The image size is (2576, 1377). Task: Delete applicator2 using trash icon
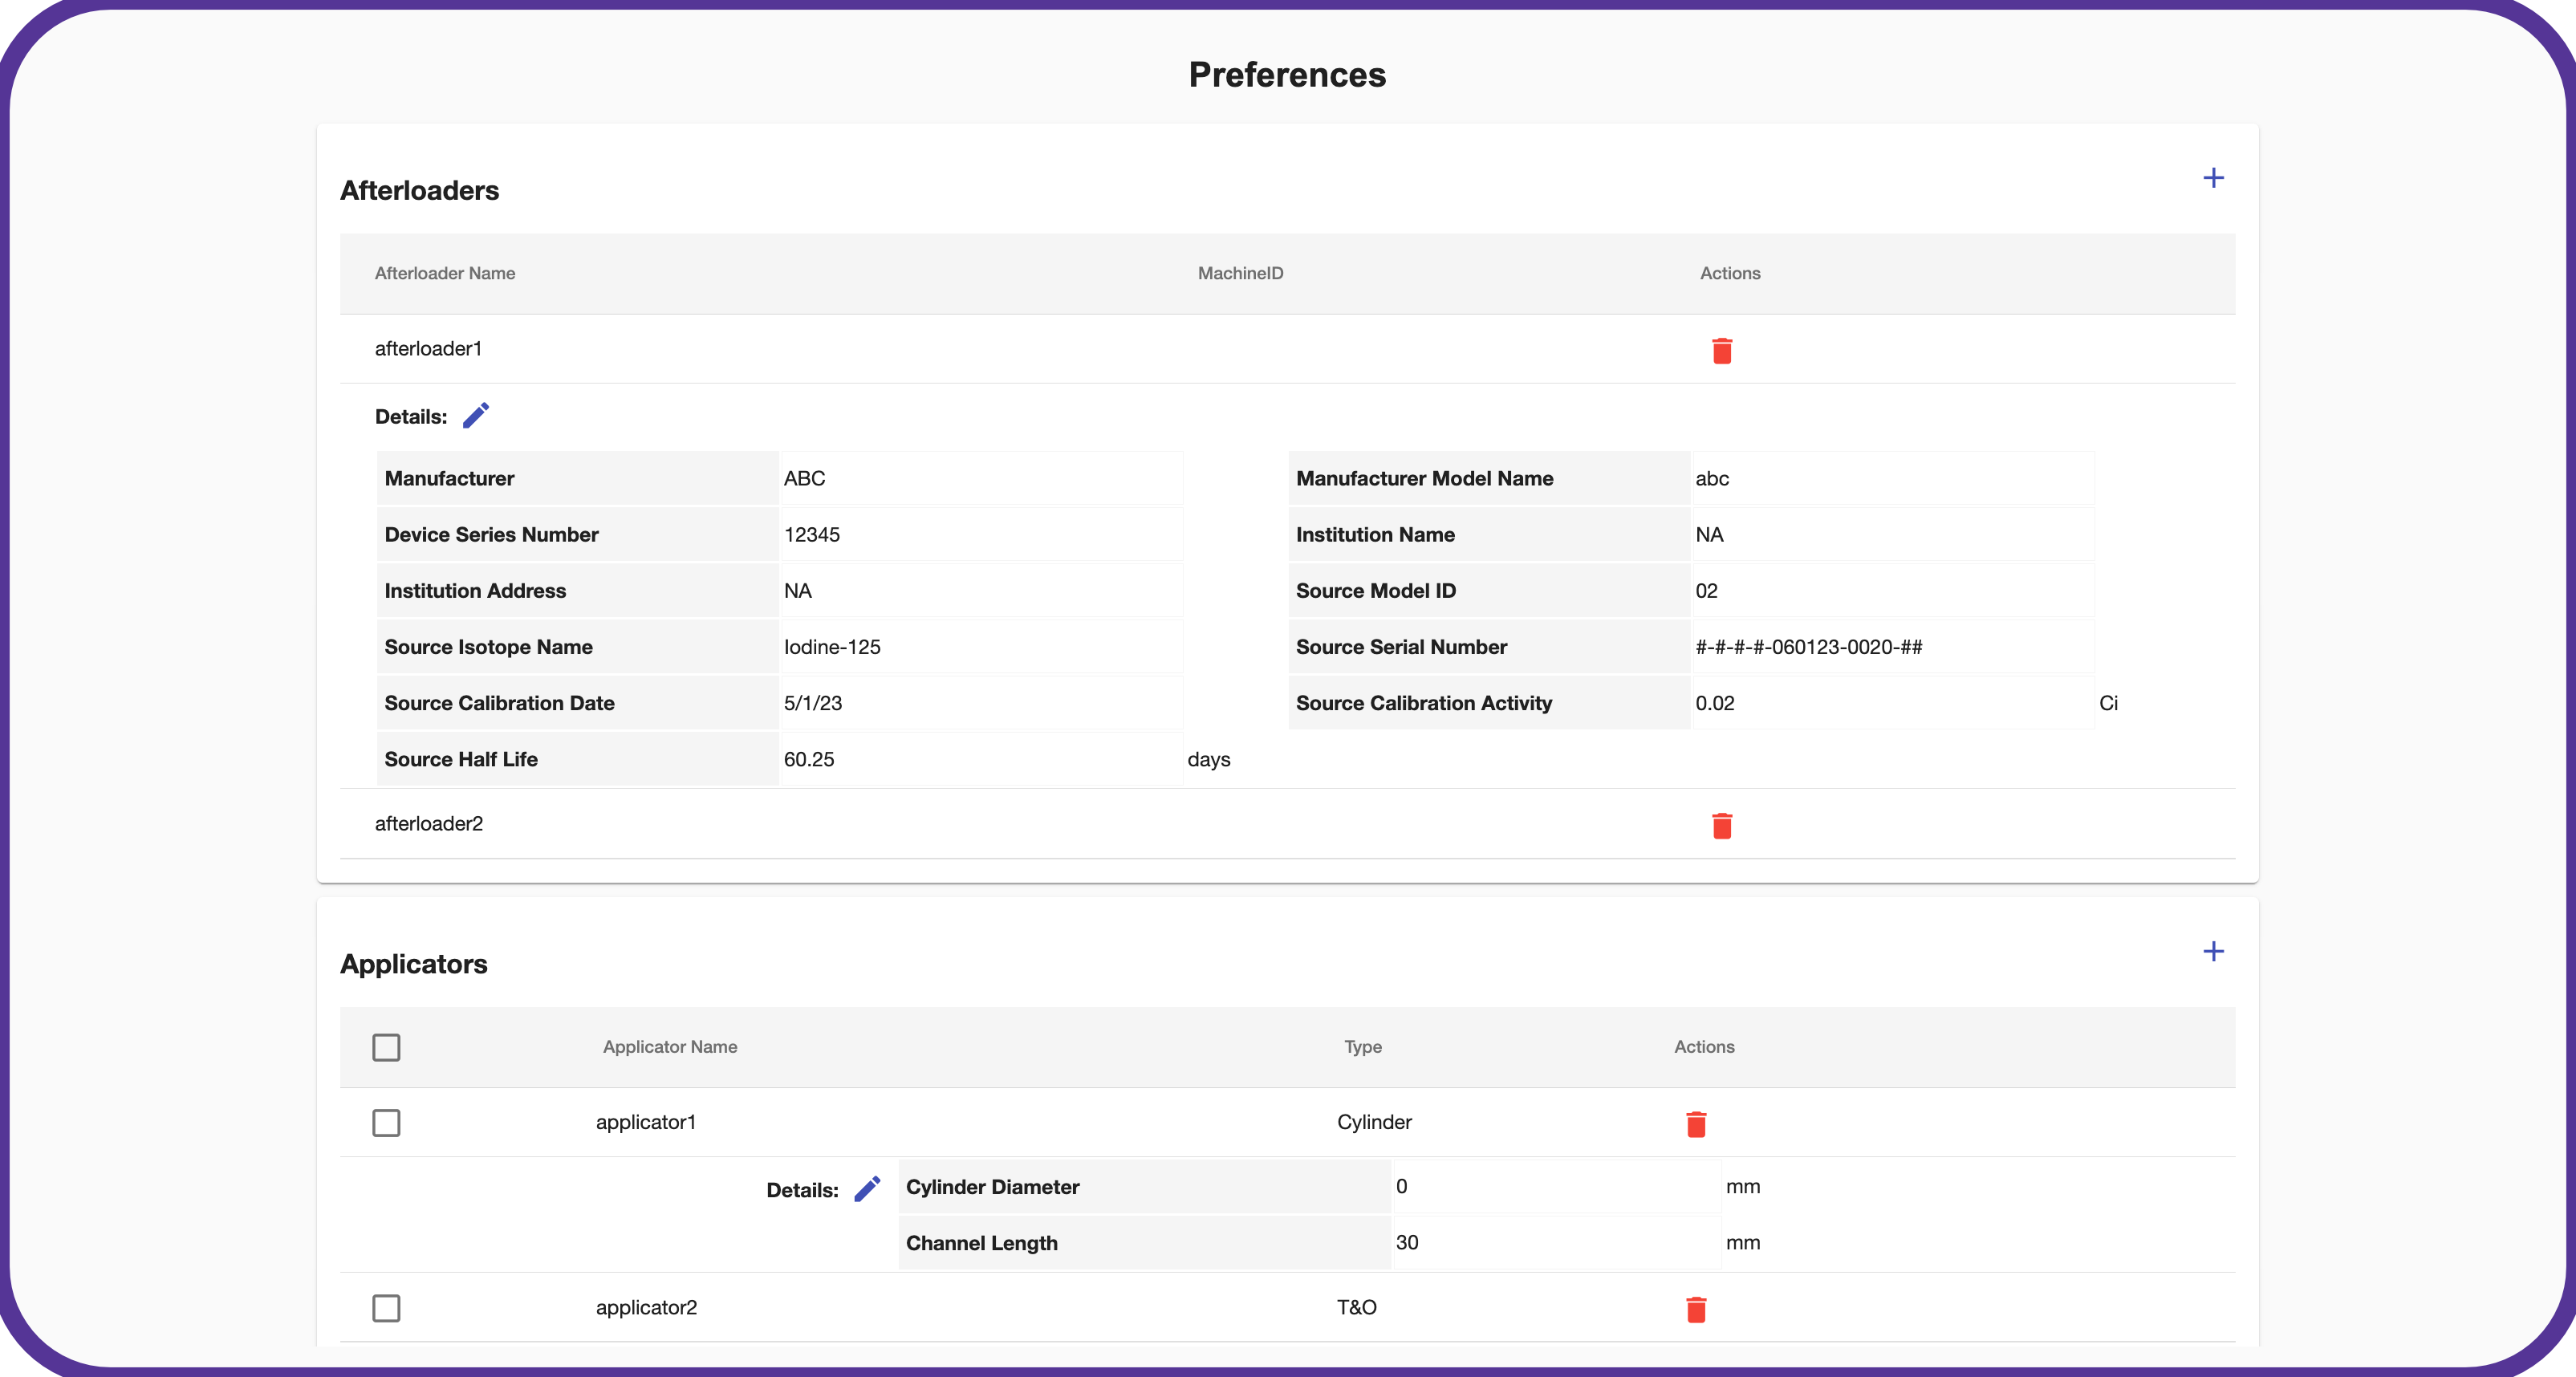point(1696,1309)
